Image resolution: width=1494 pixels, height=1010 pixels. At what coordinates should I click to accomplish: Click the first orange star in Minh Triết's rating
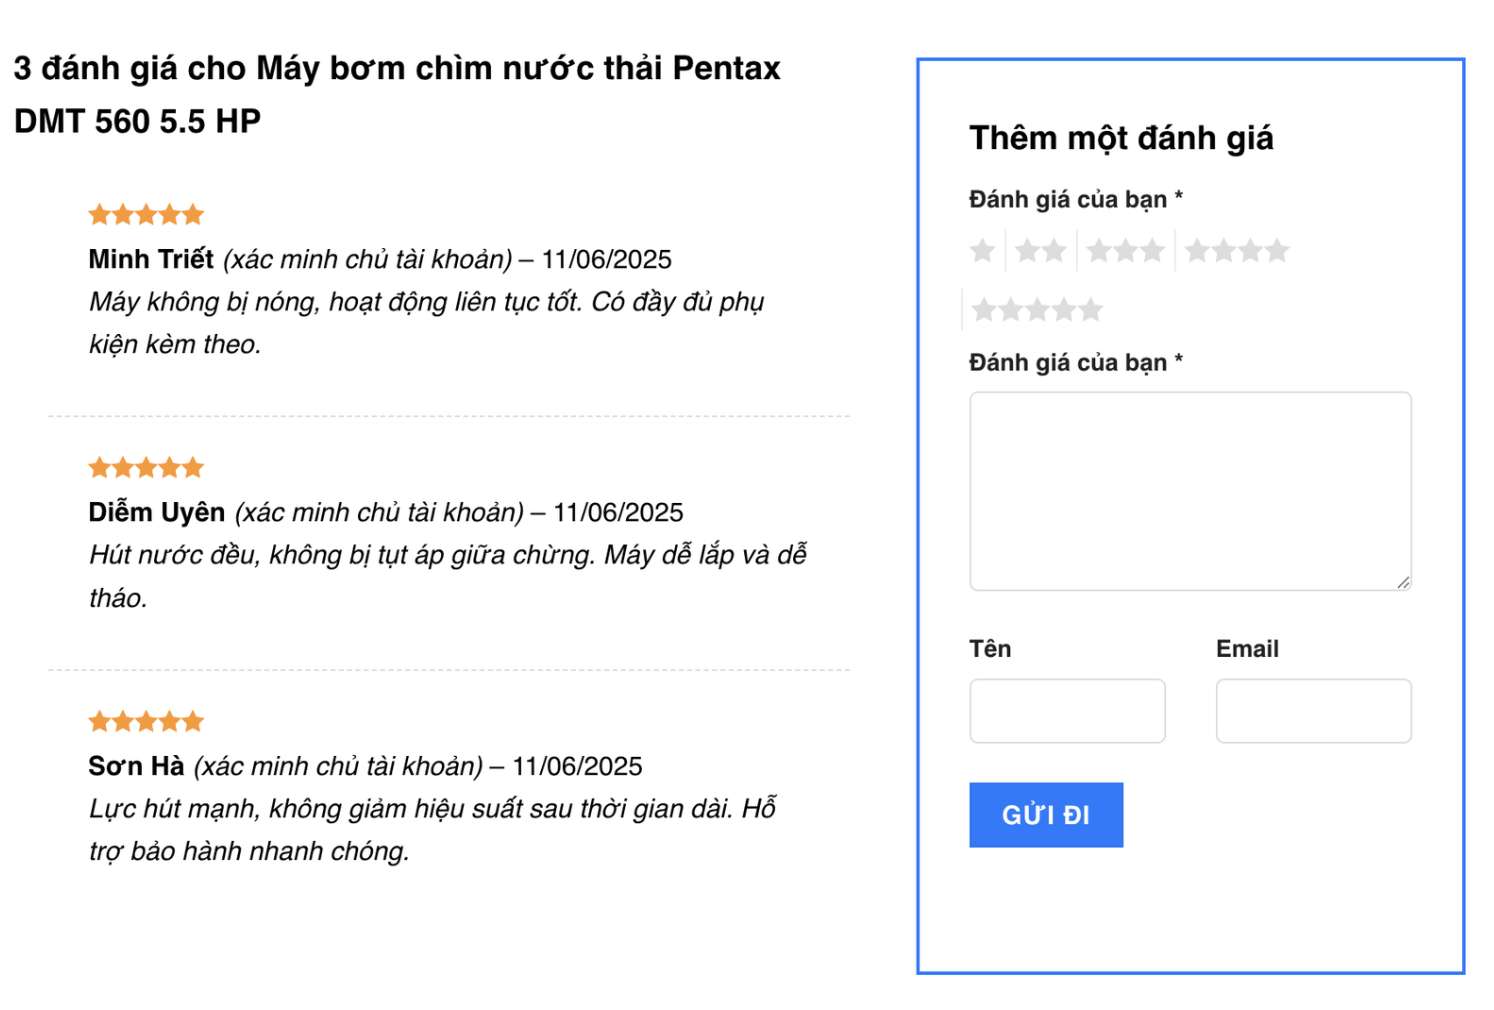98,213
